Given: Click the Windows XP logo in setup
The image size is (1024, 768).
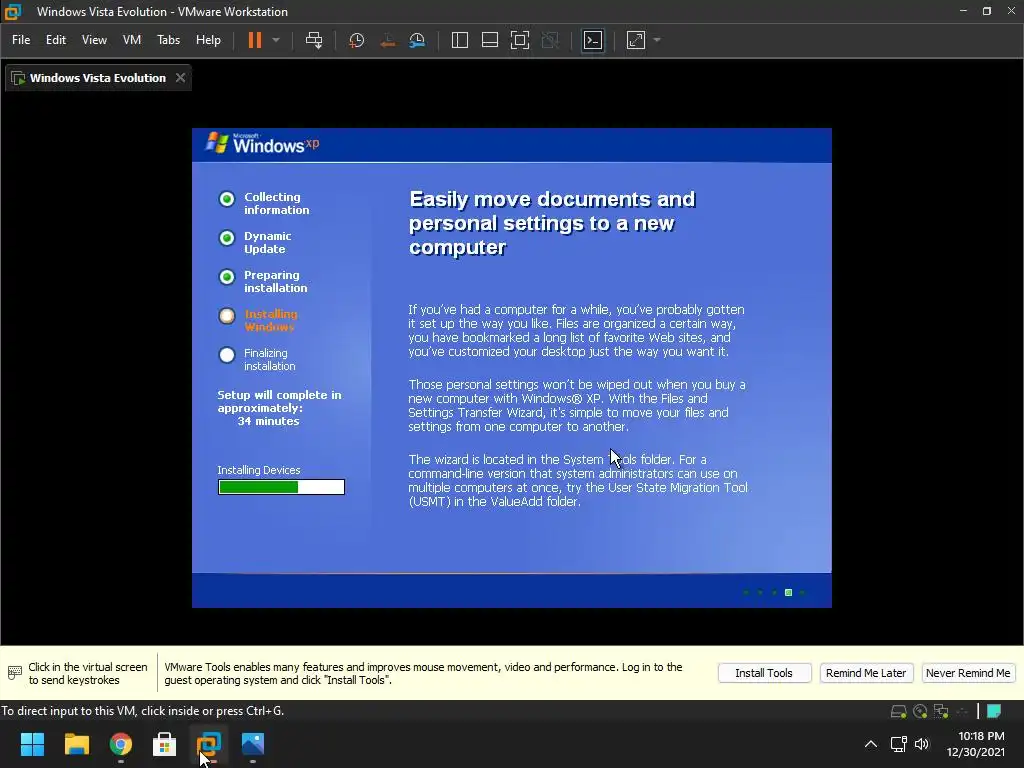Looking at the screenshot, I should [263, 143].
